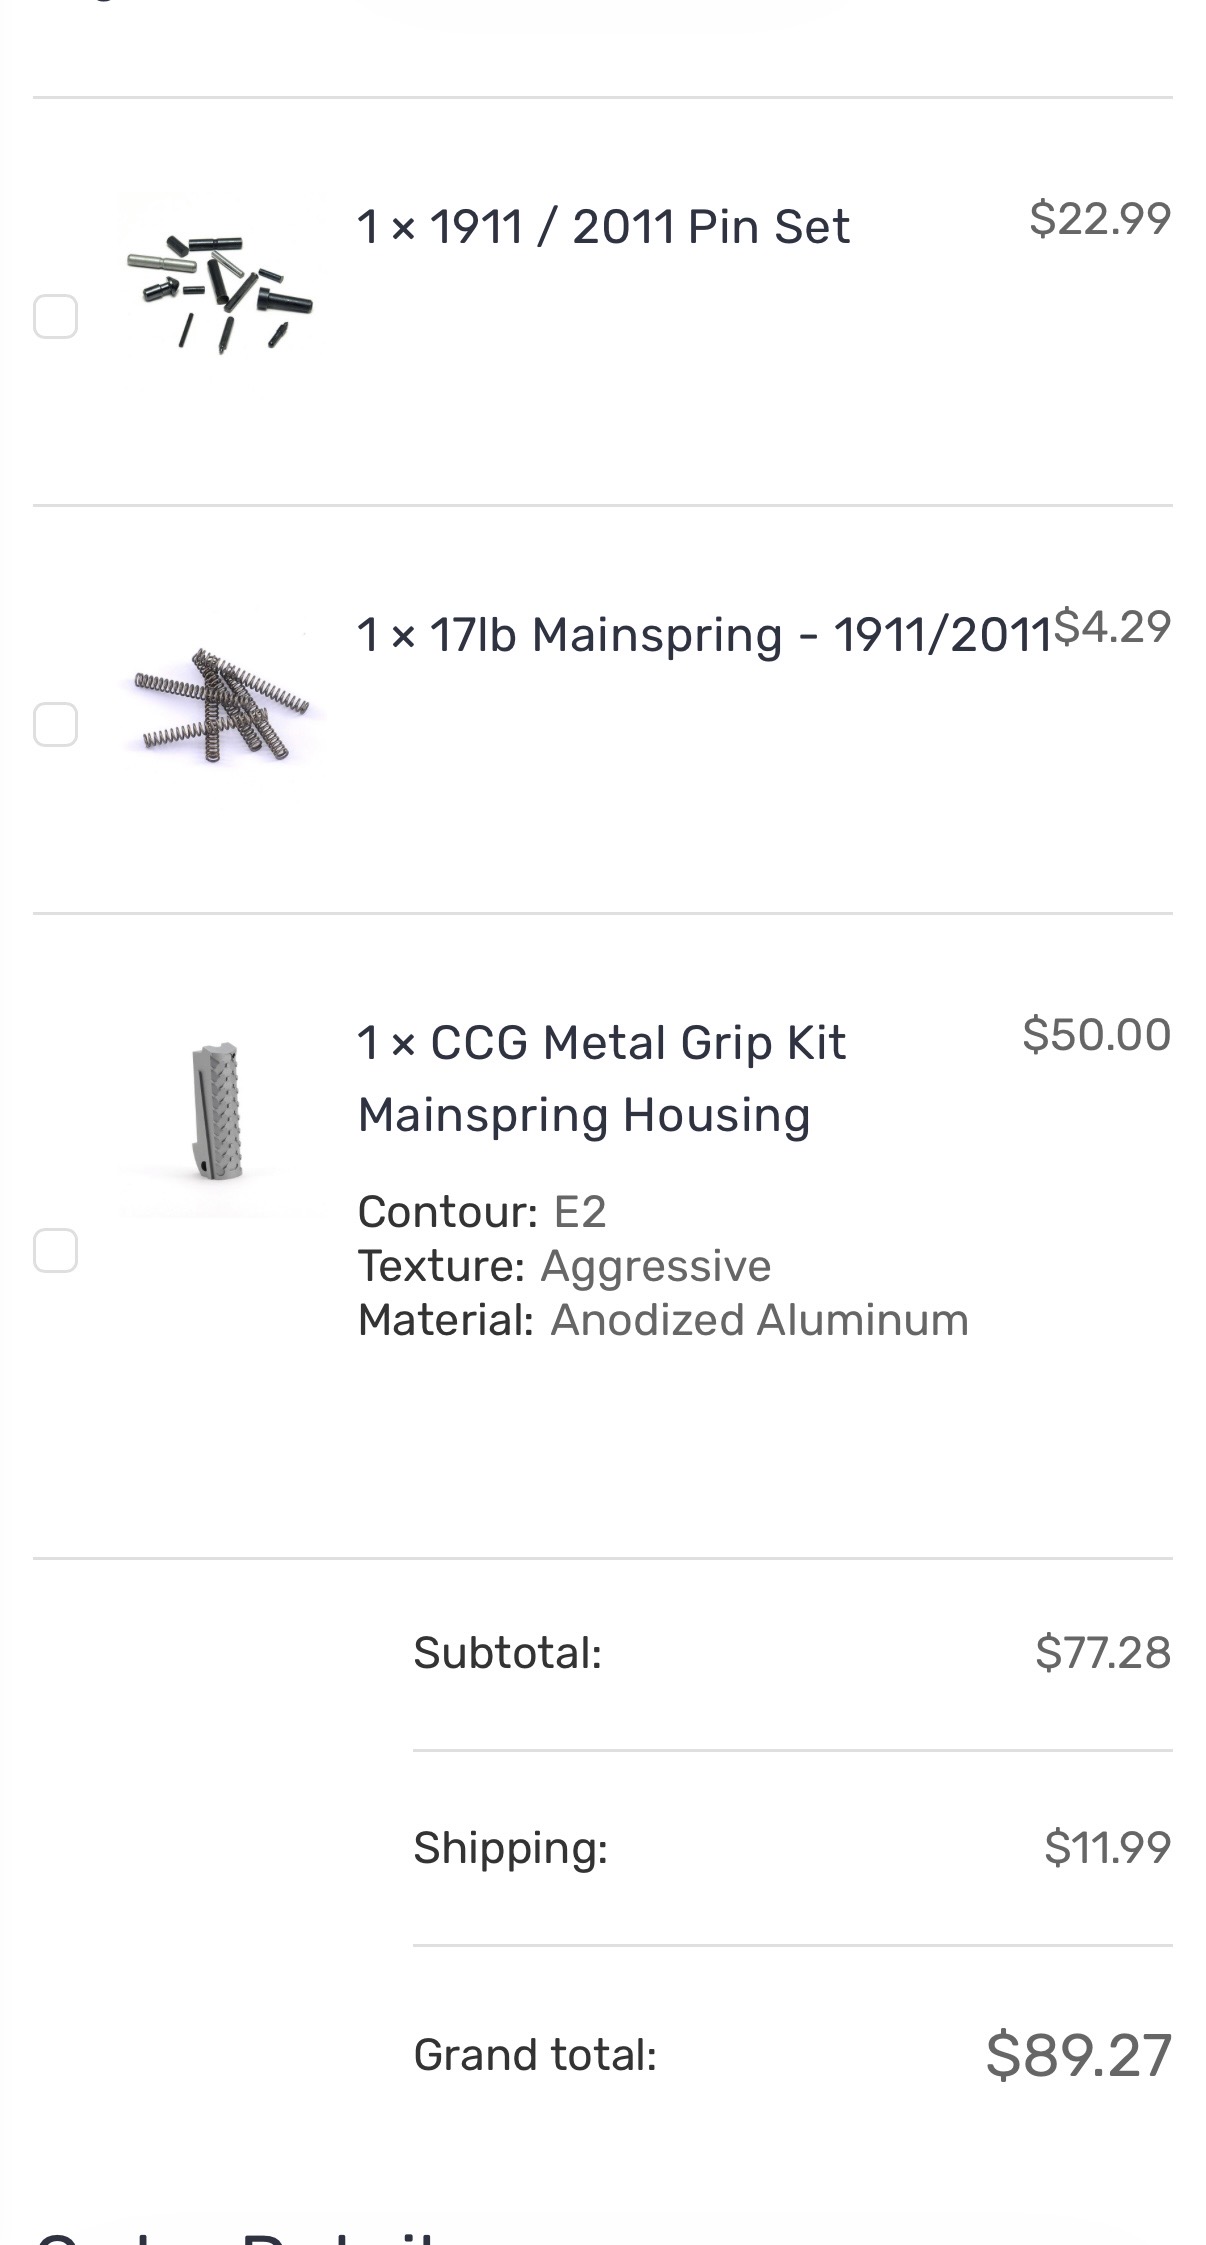Open the 17lb Mainspring - 1911/2011 product link
The width and height of the screenshot is (1206, 2245).
coord(705,634)
